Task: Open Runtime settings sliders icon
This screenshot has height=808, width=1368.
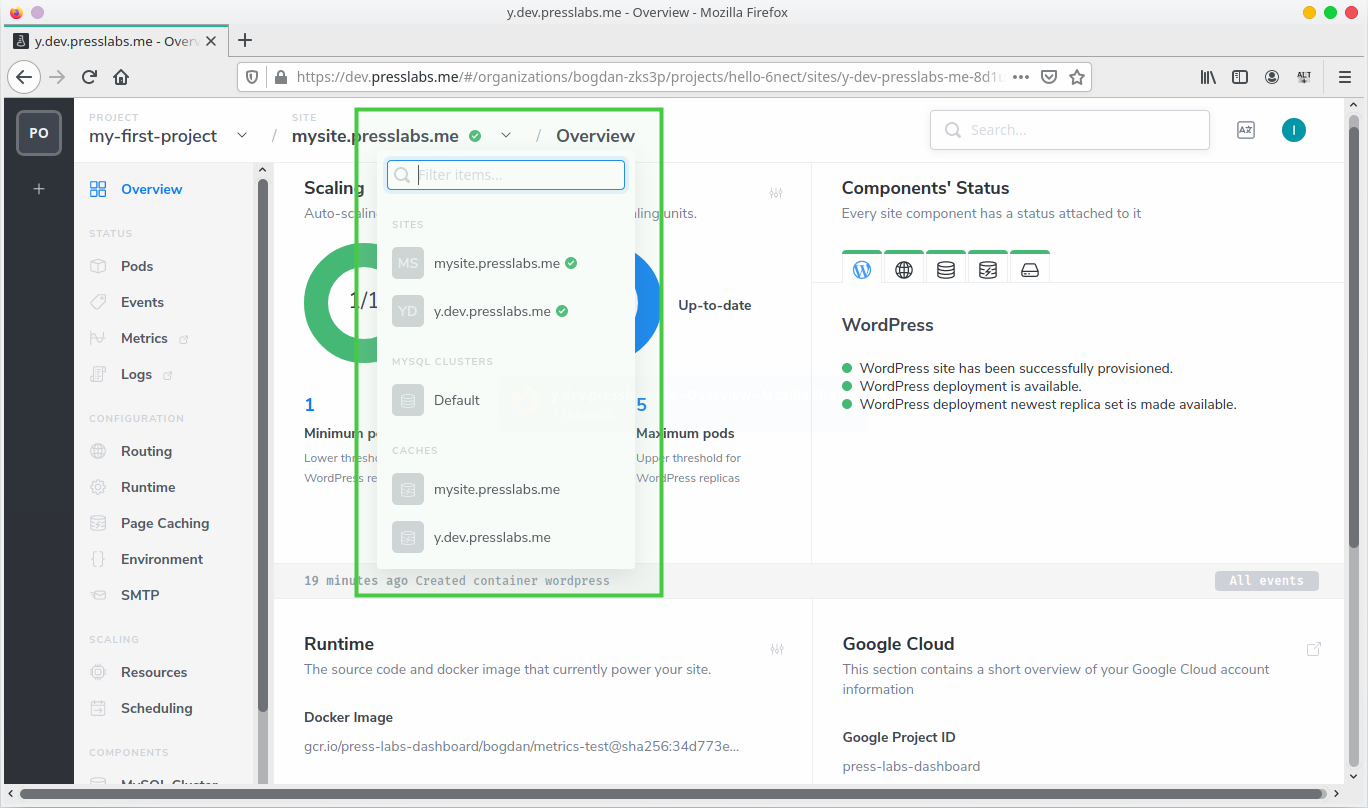Action: click(777, 649)
